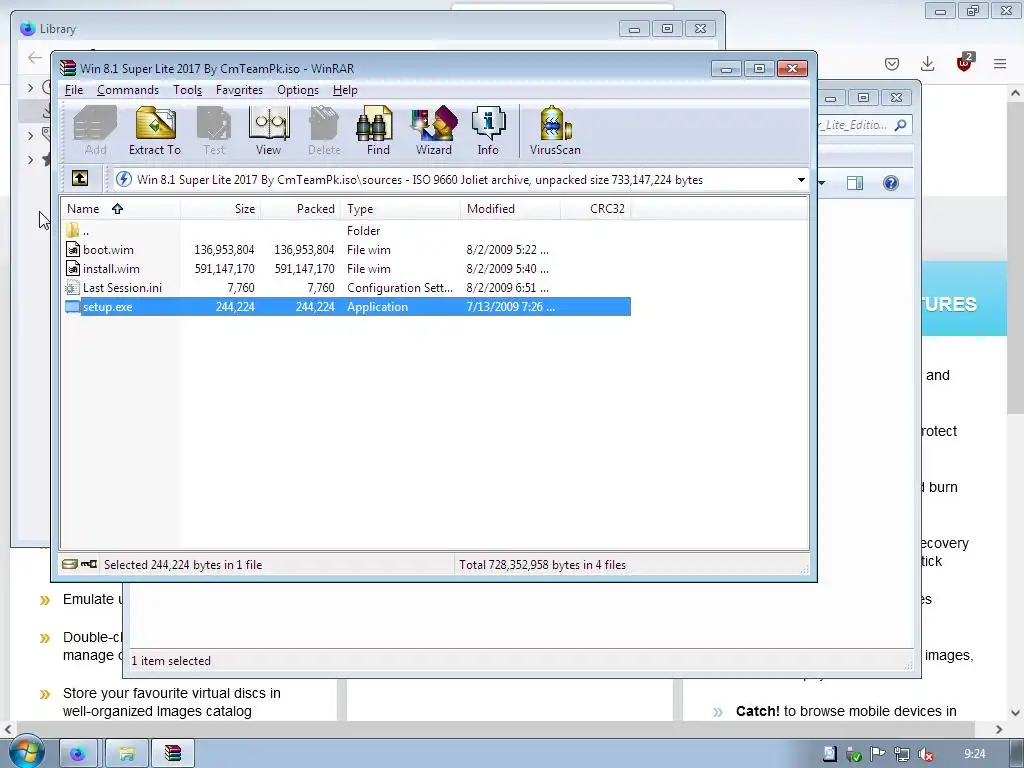Click the Extract To toolbar icon
The image size is (1024, 768).
[x=155, y=131]
